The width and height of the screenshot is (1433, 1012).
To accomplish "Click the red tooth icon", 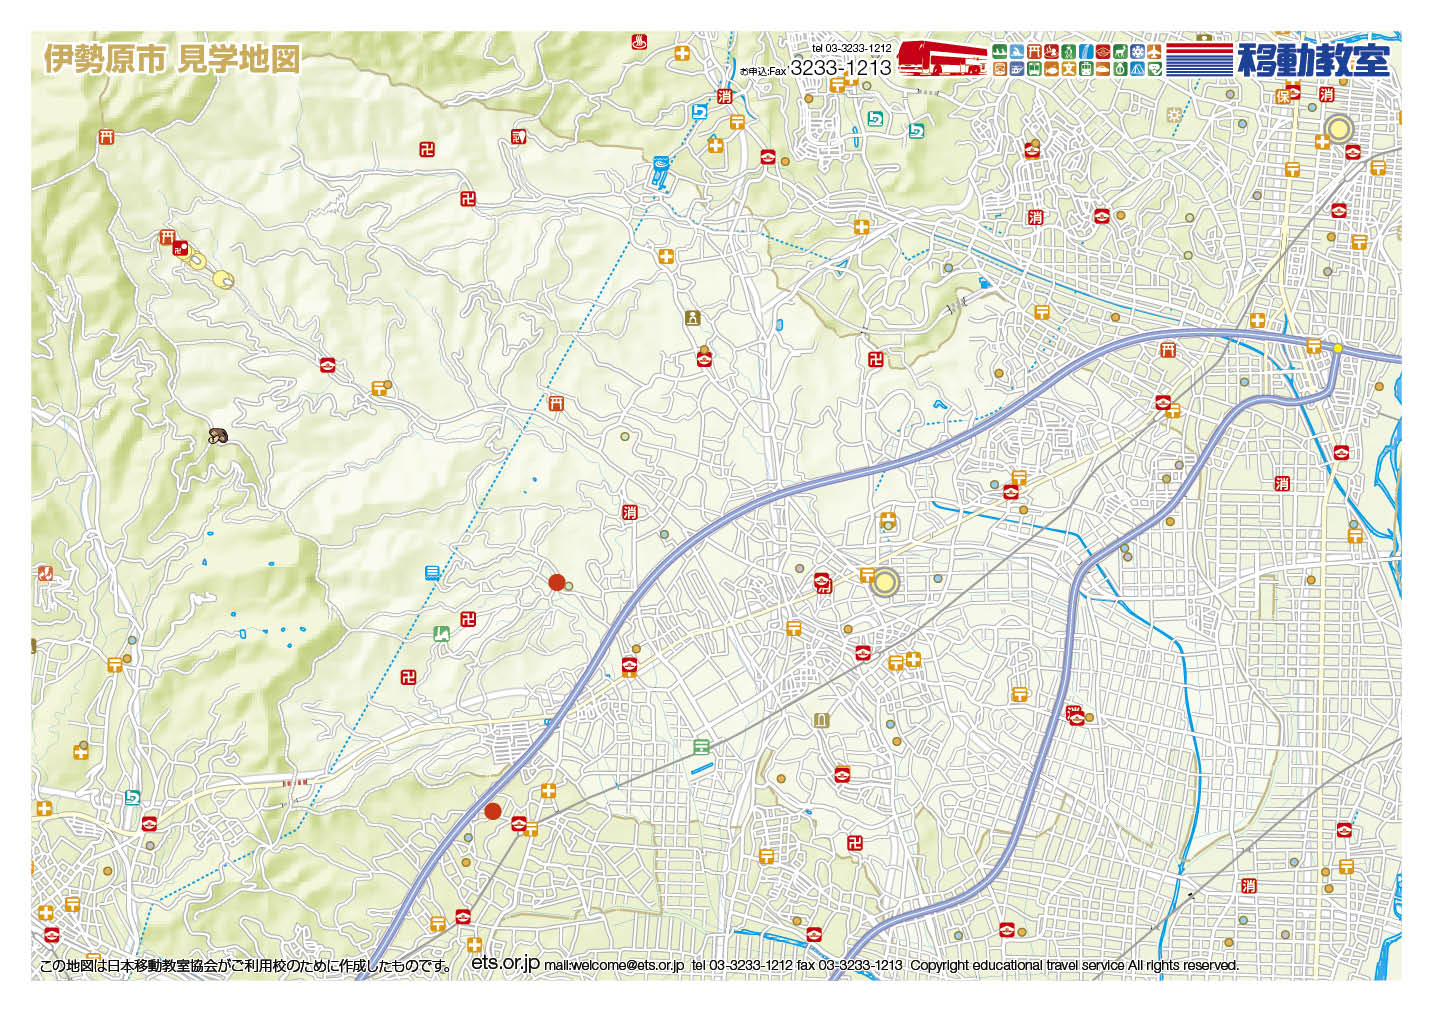I will tap(518, 136).
